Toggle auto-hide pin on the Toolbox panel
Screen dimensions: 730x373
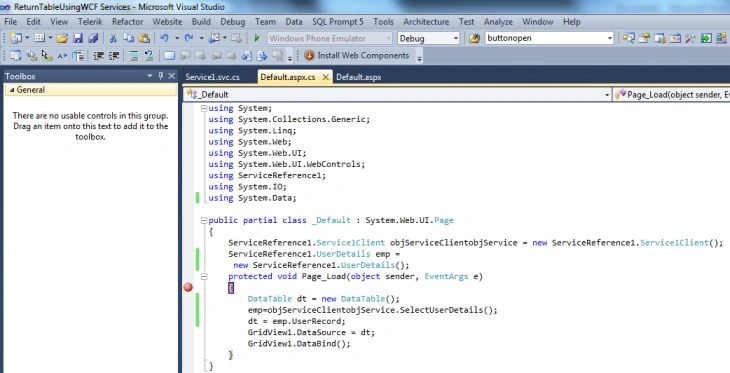pyautogui.click(x=161, y=76)
